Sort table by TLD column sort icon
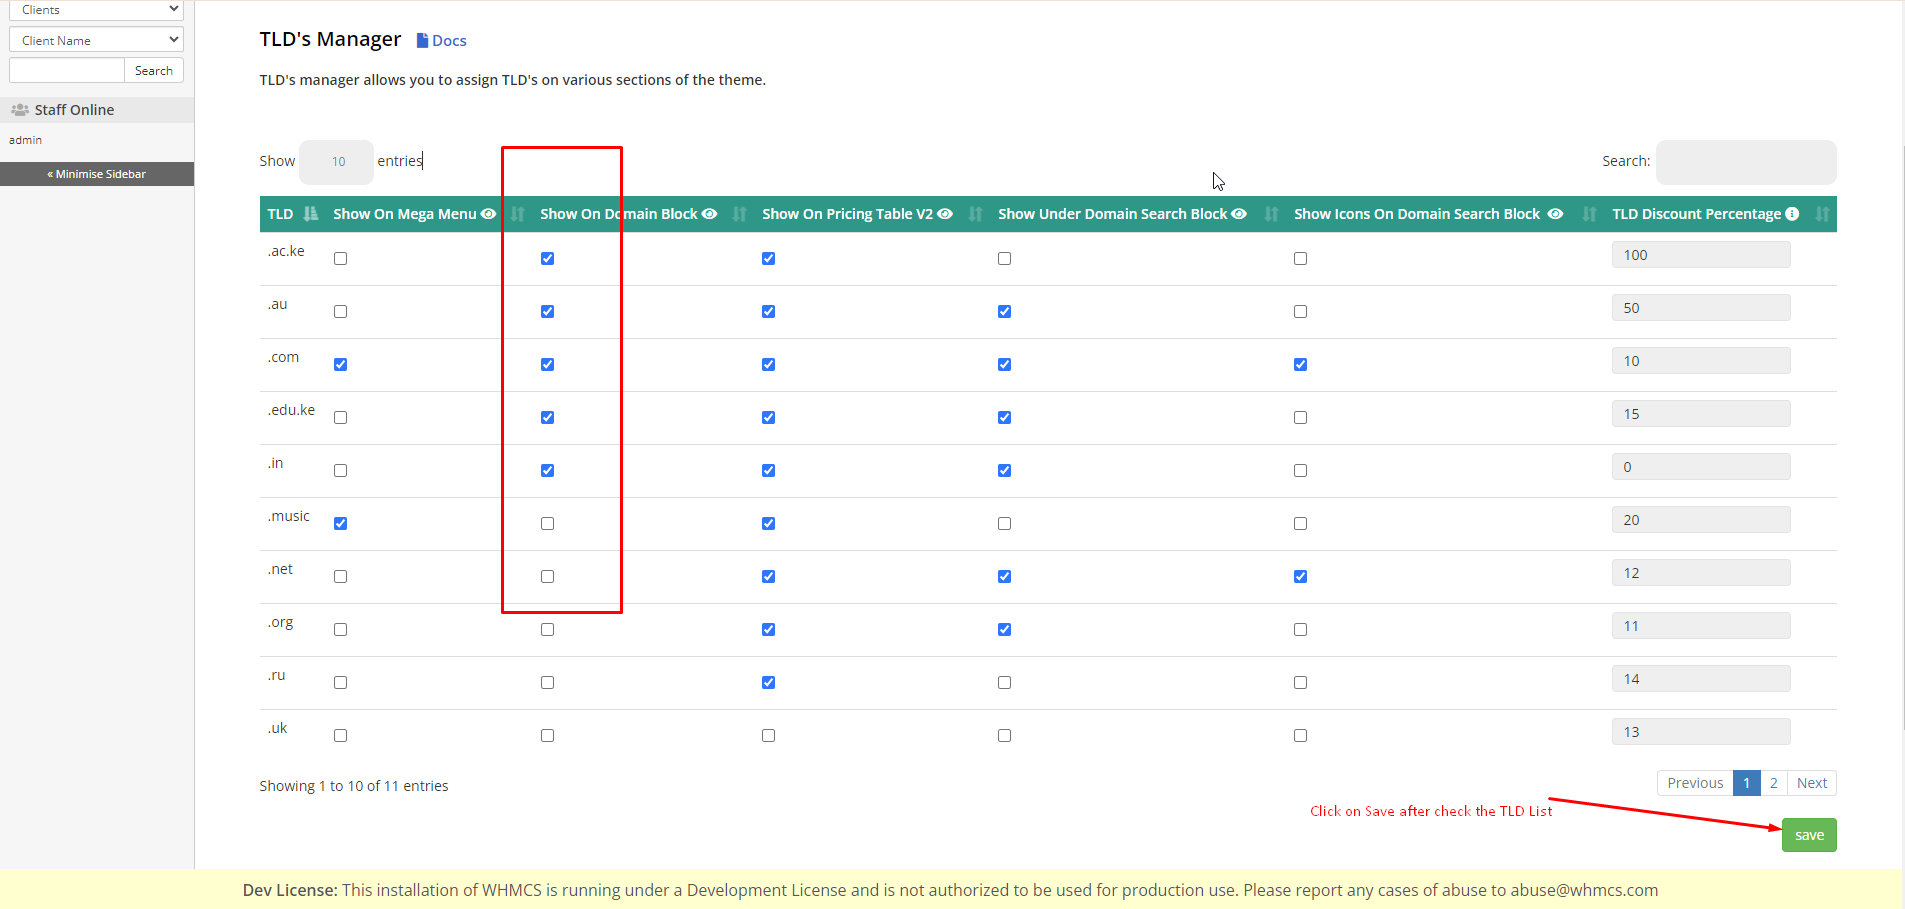Screen dimensions: 1905x909 tap(311, 214)
